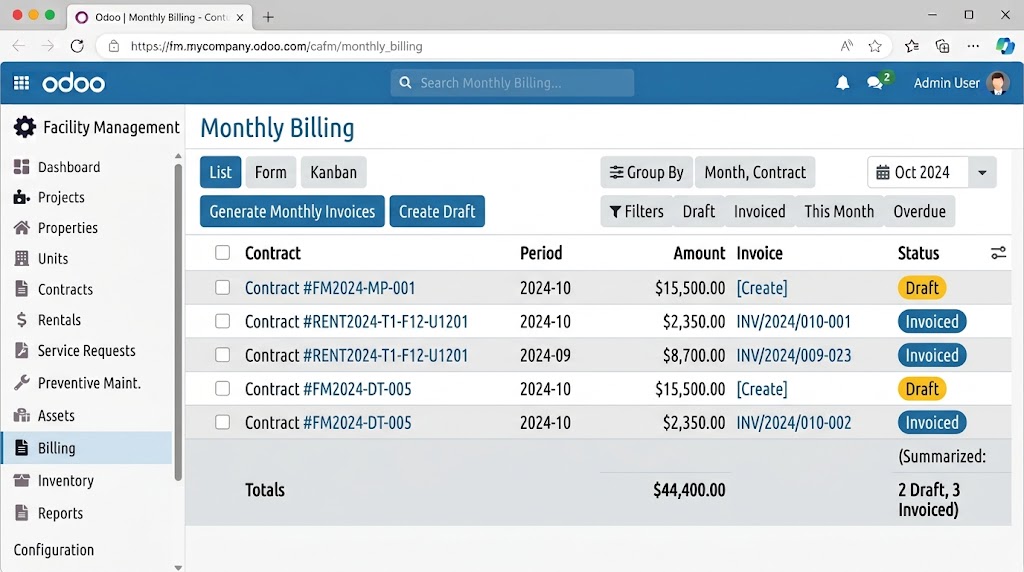Open Properties in sidebar
This screenshot has width=1024, height=572.
[67, 228]
